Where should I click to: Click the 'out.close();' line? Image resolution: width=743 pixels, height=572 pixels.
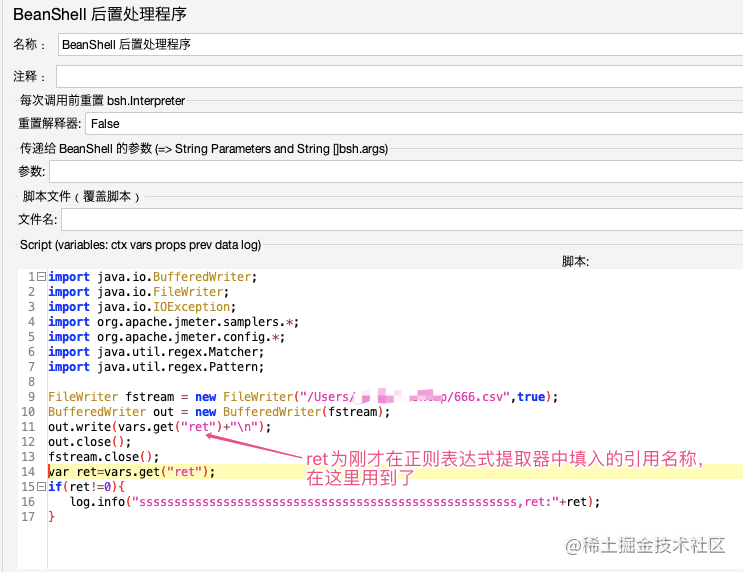pos(90,442)
